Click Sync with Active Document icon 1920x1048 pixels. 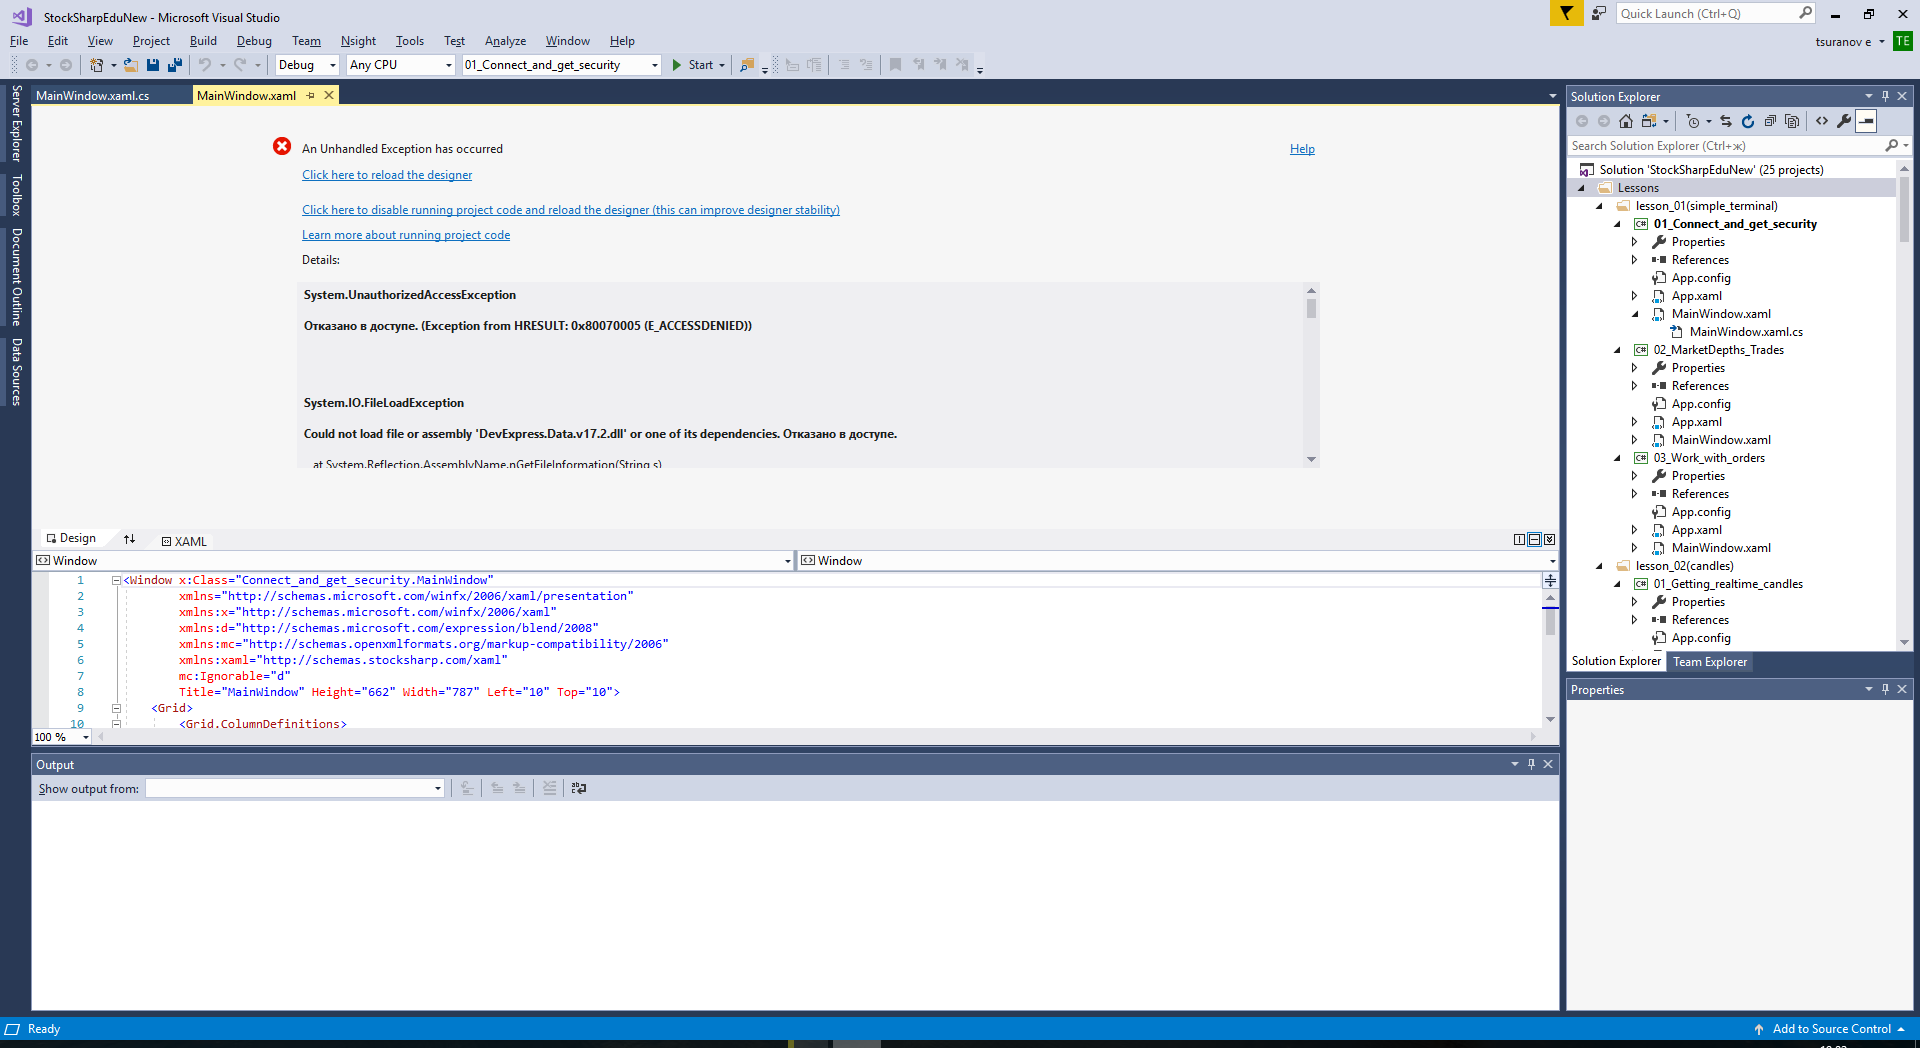(x=1726, y=121)
